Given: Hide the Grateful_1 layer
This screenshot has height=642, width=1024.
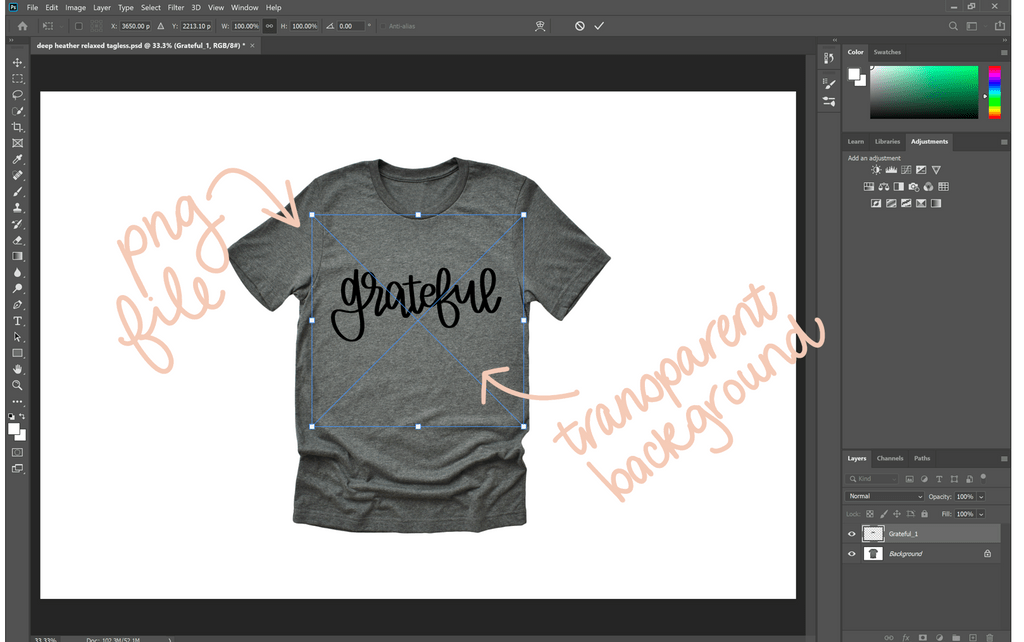Looking at the screenshot, I should [x=852, y=533].
